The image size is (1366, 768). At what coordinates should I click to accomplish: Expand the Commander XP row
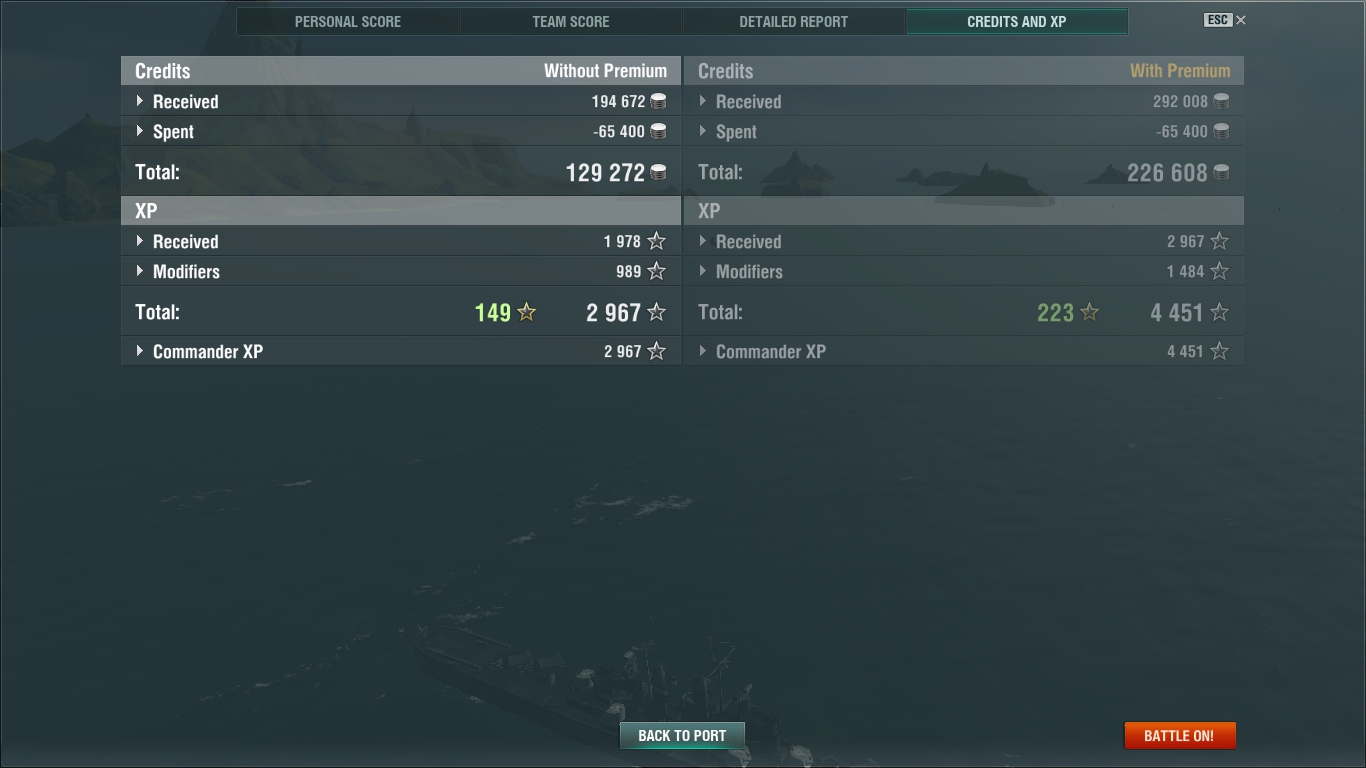point(401,351)
